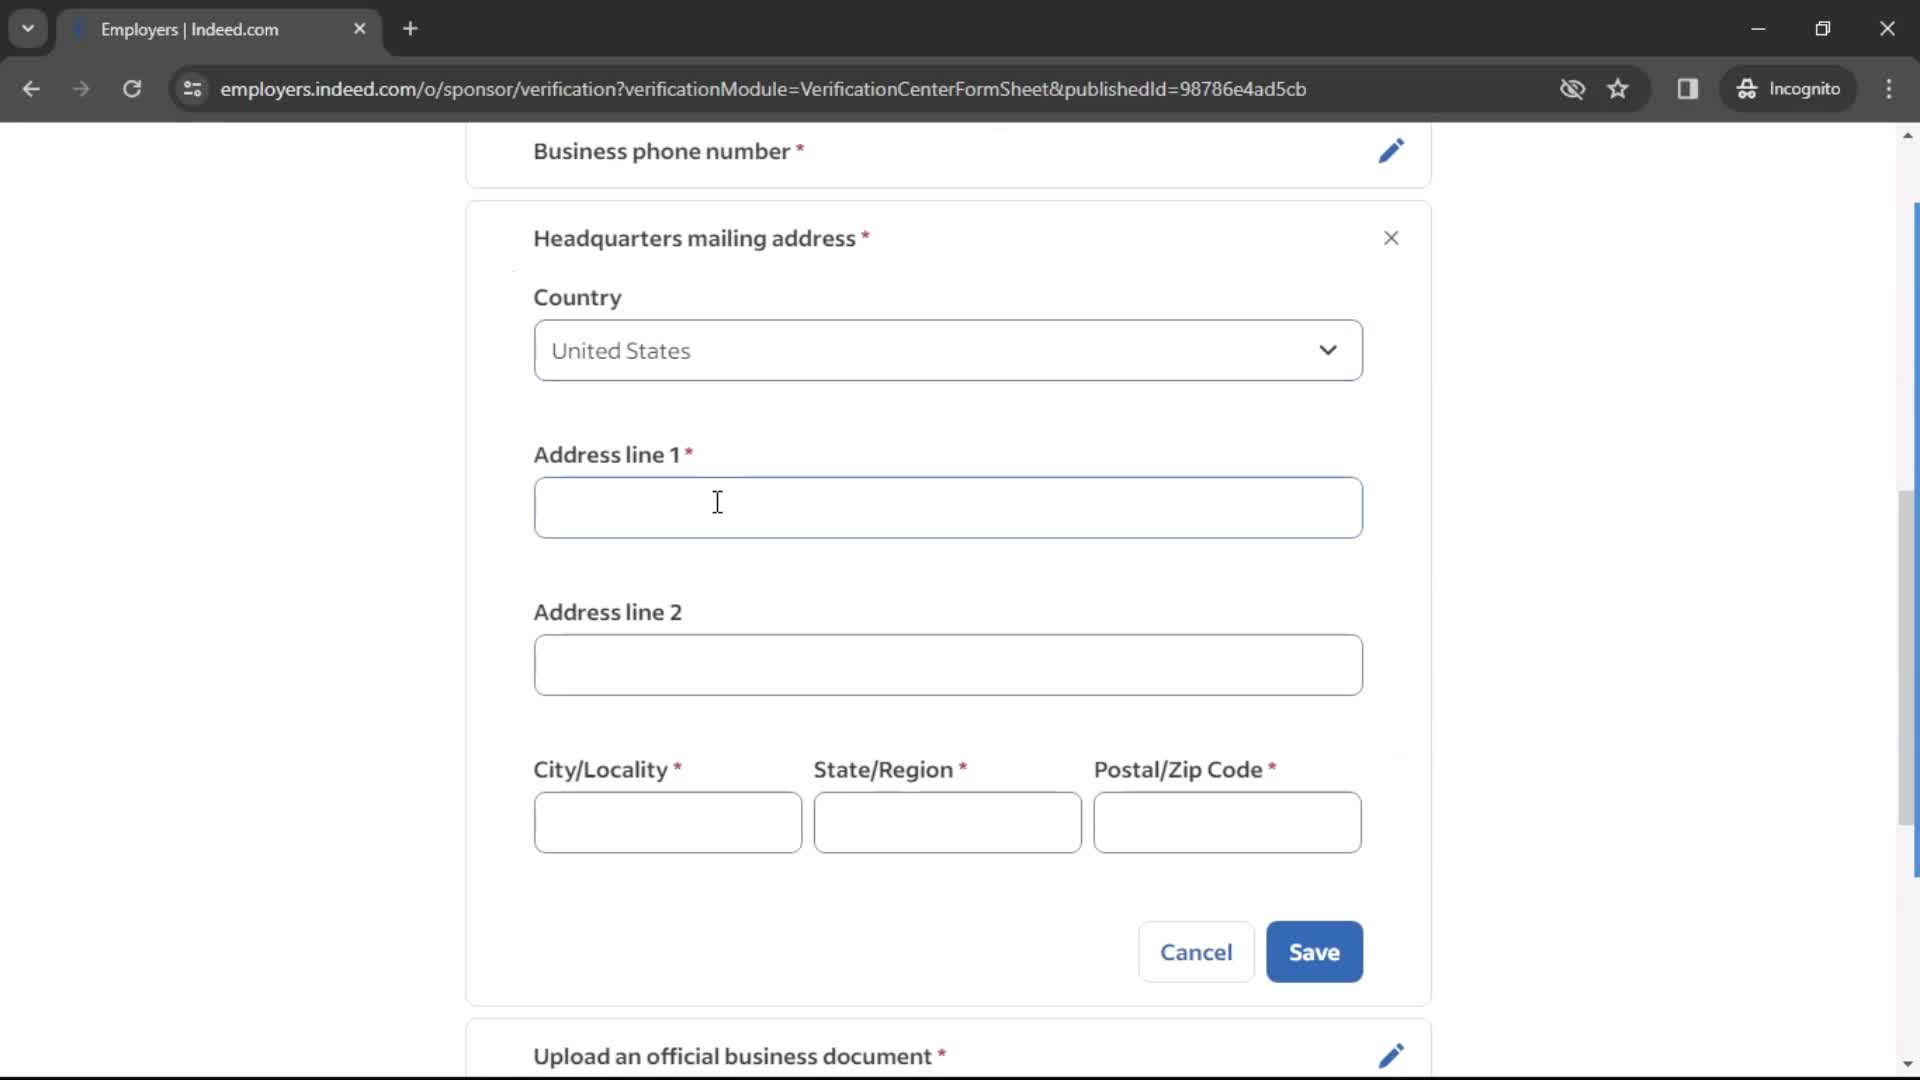Click the Indeed Employers tab in browser
This screenshot has width=1920, height=1080.
point(218,29)
